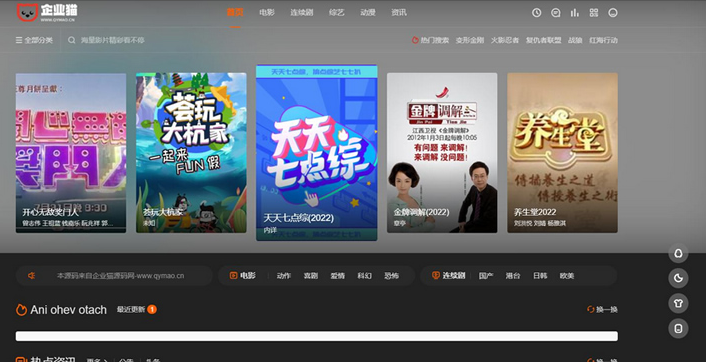Screen dimensions: 706x362
Task: Open the 综艺 navigation tab
Action: [x=336, y=13]
